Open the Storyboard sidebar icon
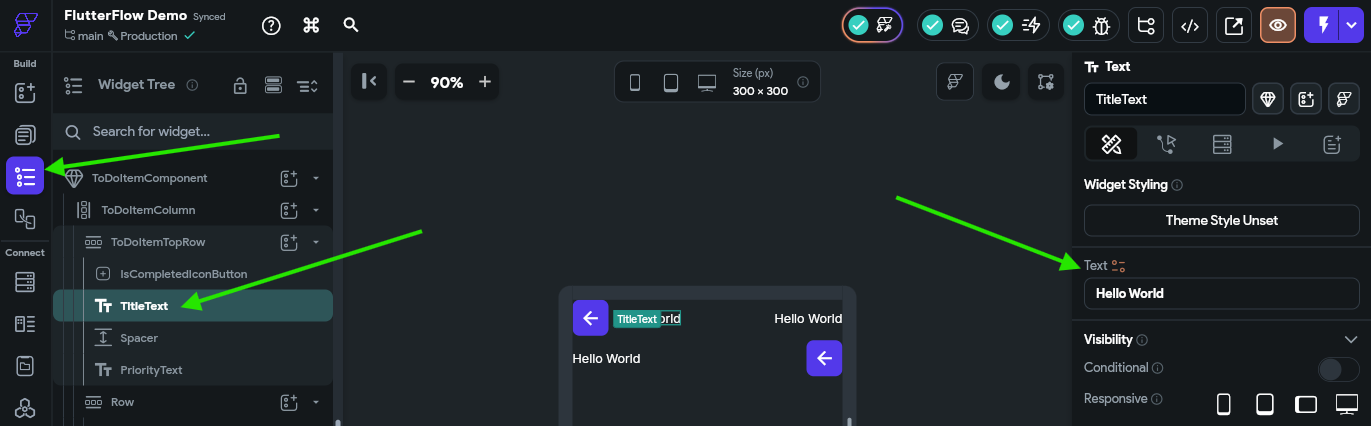1371x426 pixels. (x=25, y=218)
